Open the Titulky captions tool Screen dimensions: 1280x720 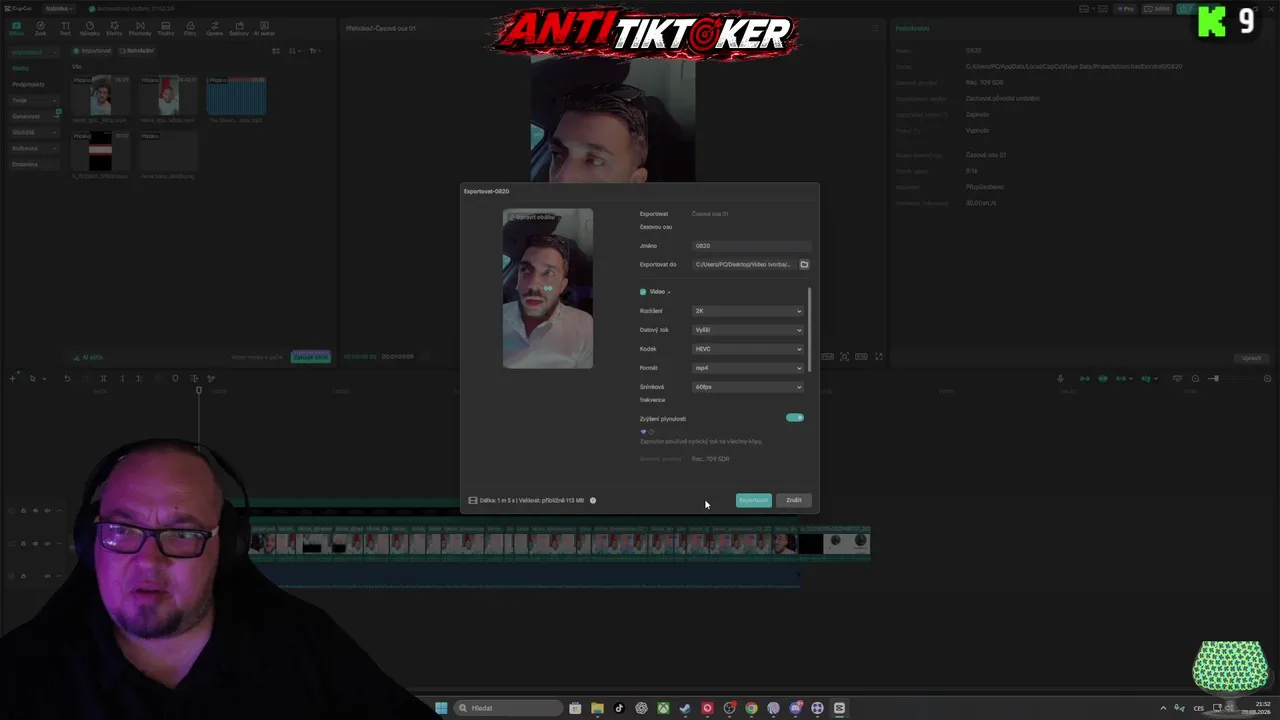(165, 28)
